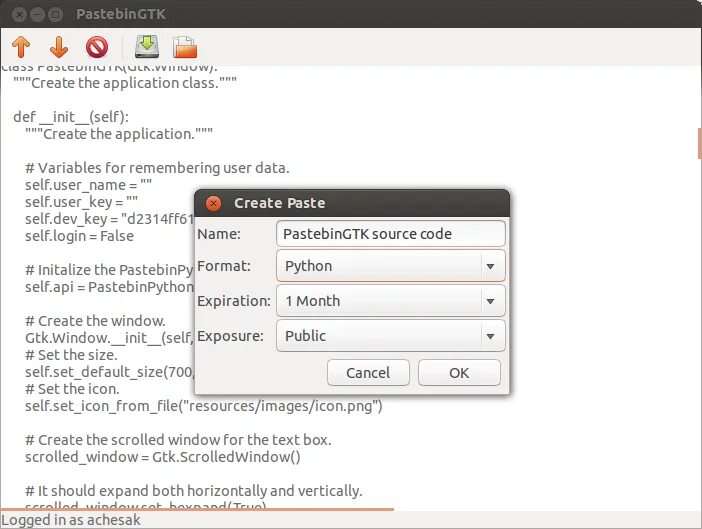This screenshot has width=702, height=529.
Task: Click the Create Paste dialog title
Action: tap(279, 203)
